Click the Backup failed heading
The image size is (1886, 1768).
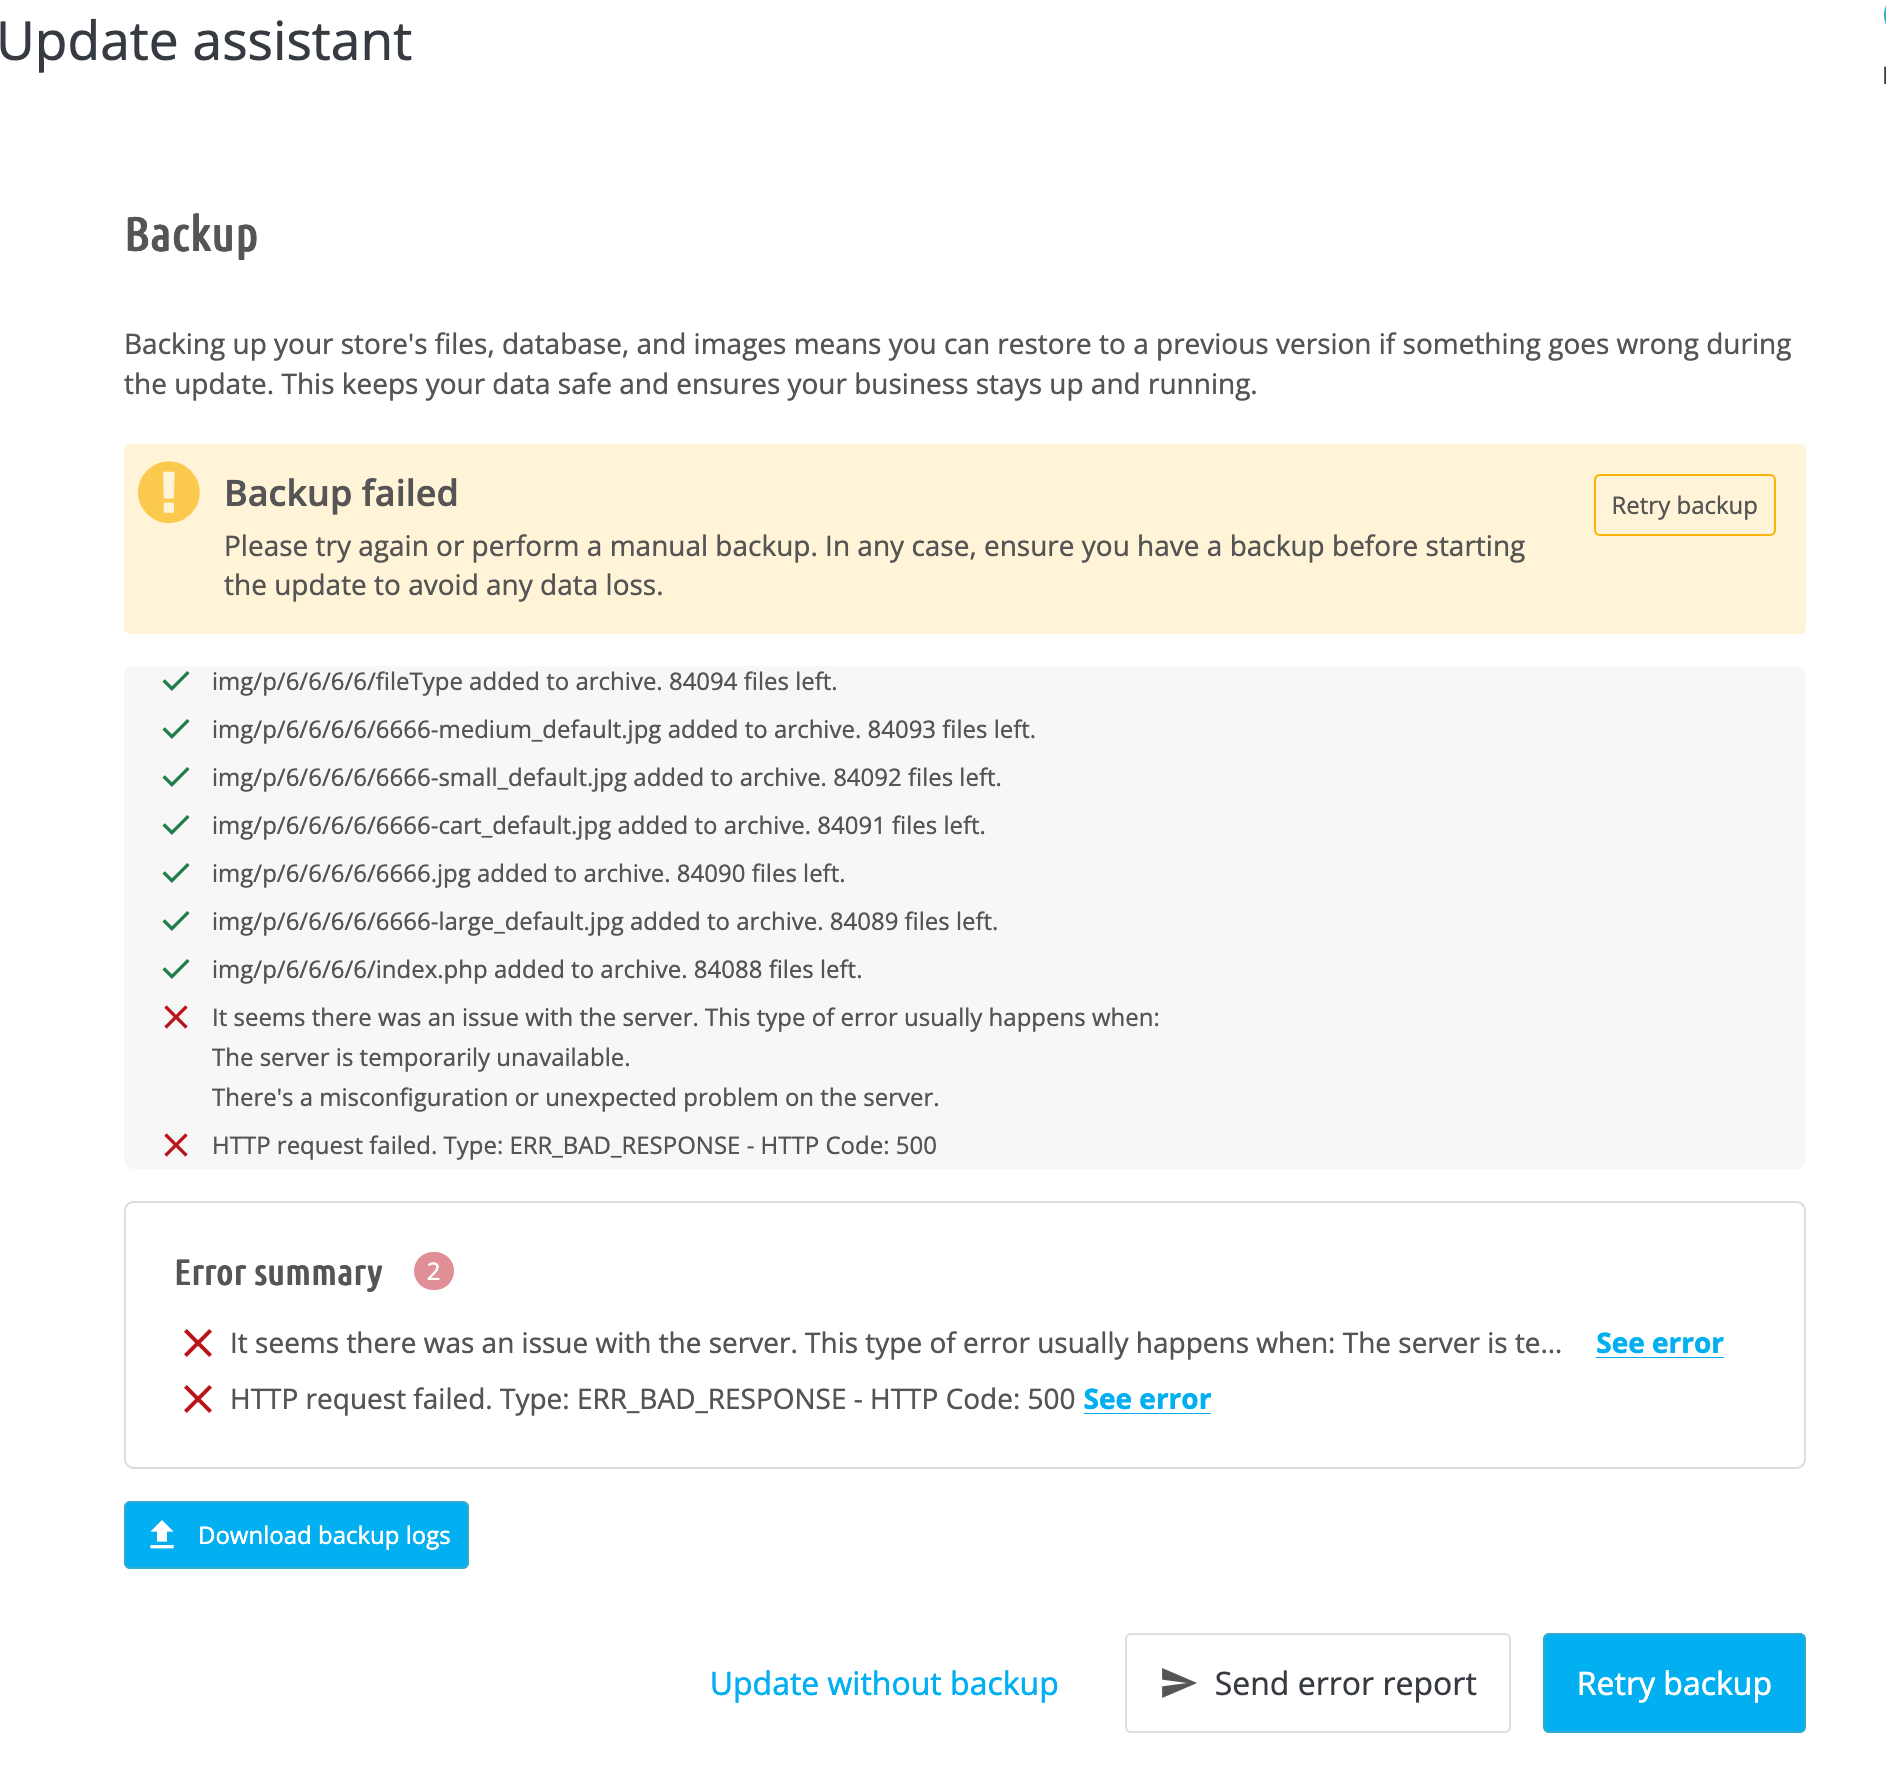coord(341,493)
